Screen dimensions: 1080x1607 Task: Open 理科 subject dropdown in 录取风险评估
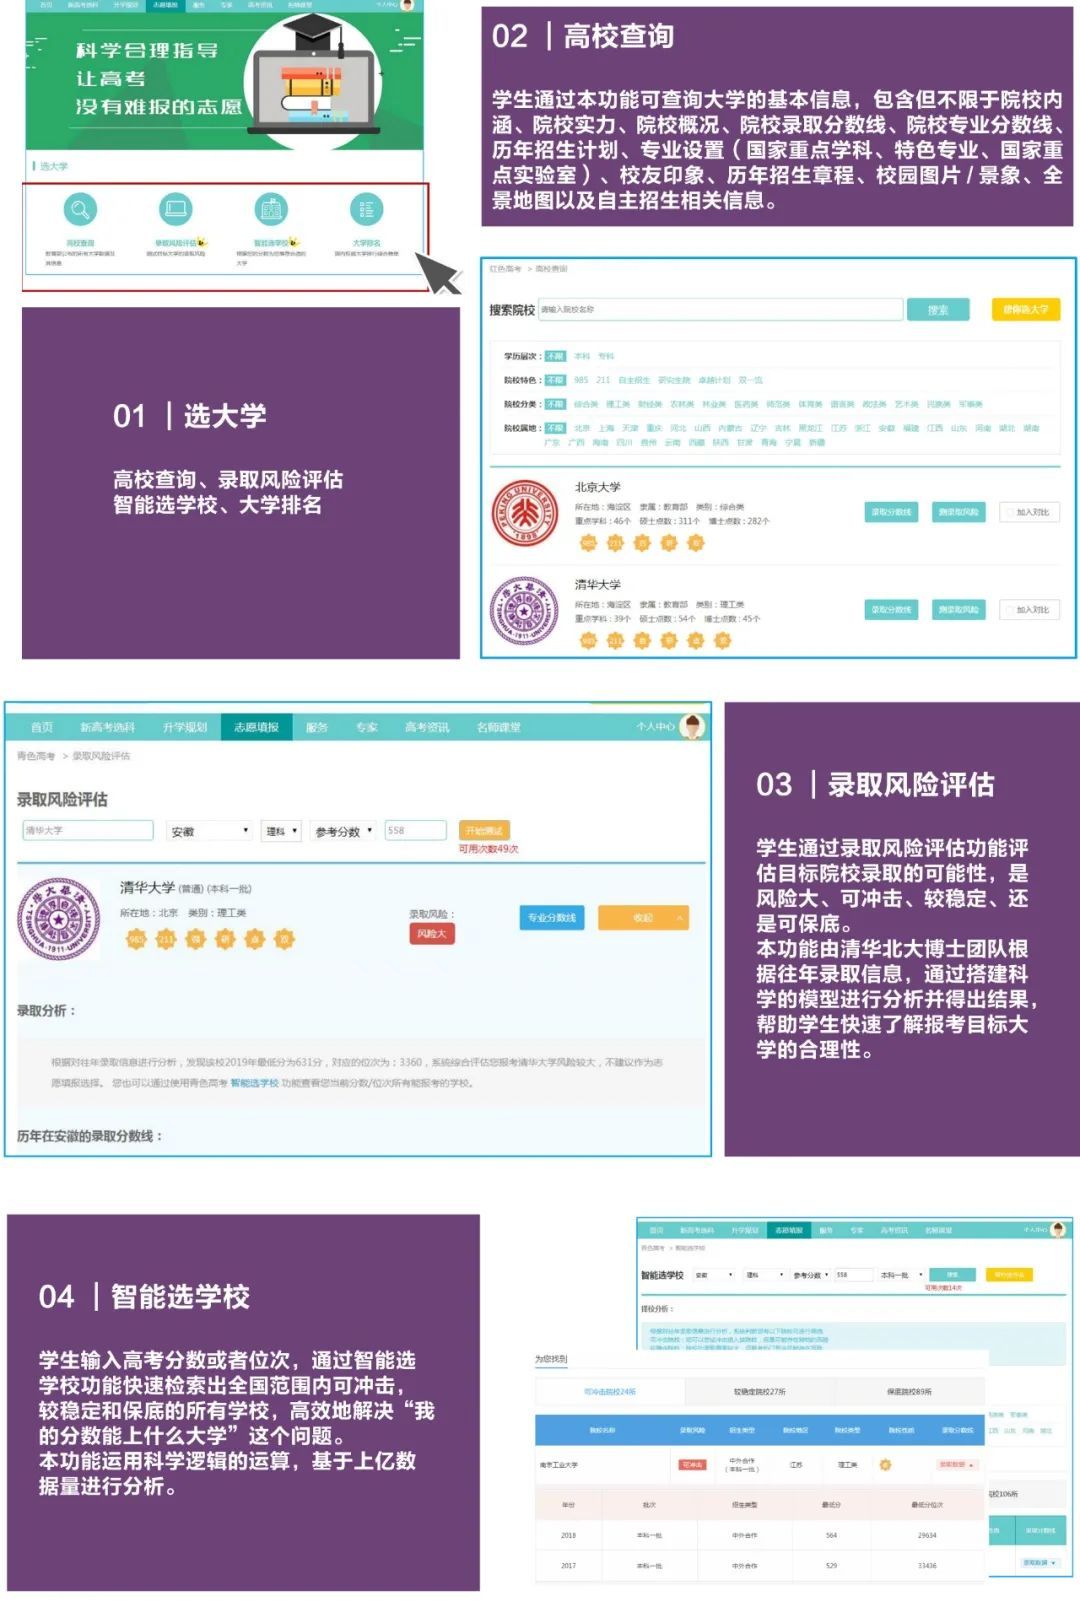click(281, 831)
